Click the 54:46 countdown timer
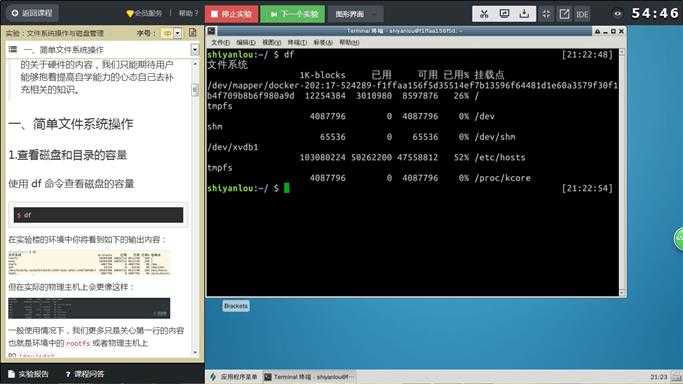683x384 pixels. [x=655, y=13]
